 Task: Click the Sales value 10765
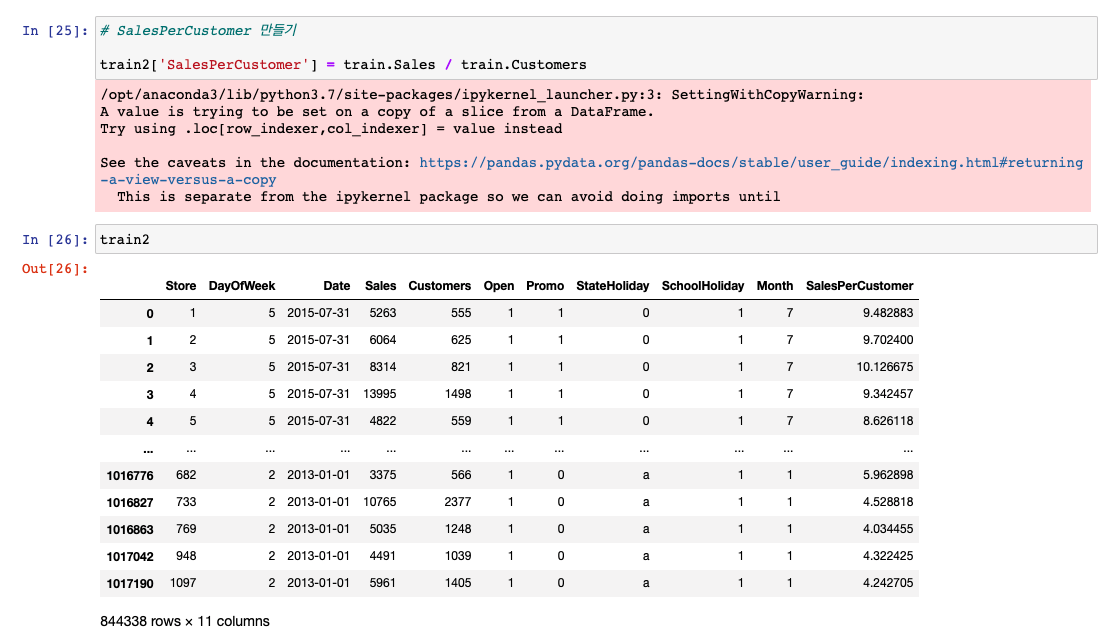click(x=380, y=502)
